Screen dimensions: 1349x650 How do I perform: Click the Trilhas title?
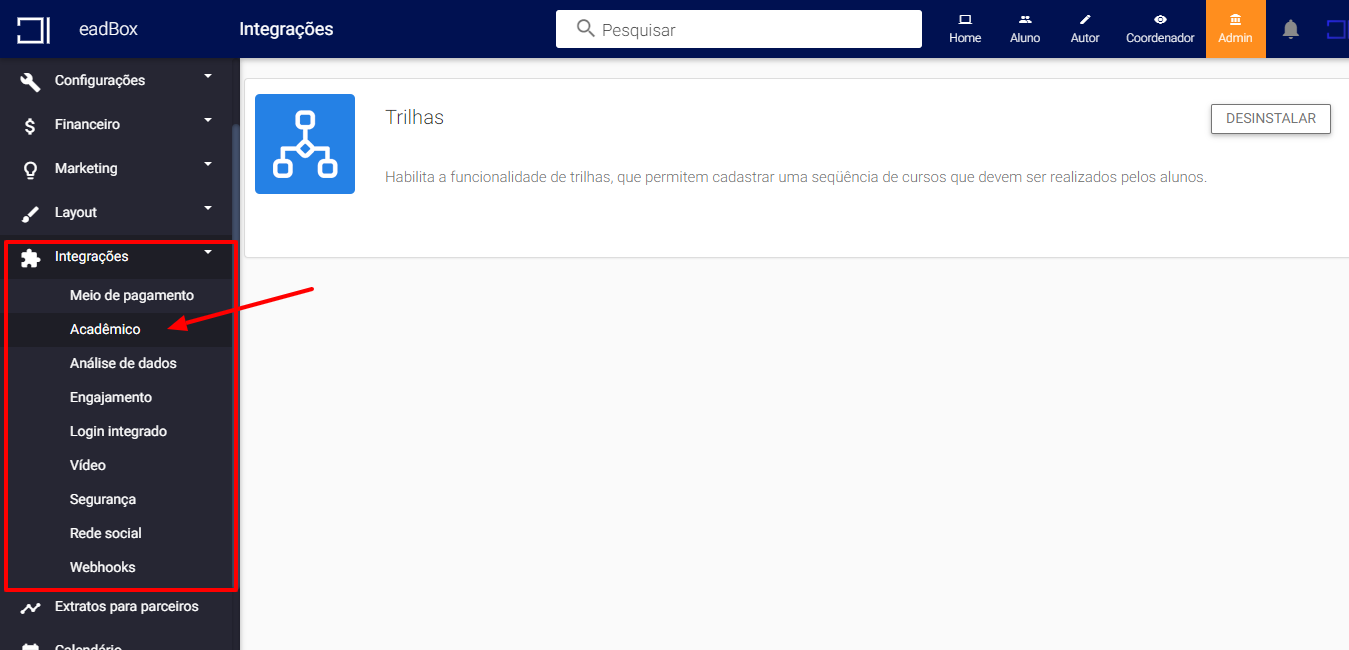(x=414, y=117)
